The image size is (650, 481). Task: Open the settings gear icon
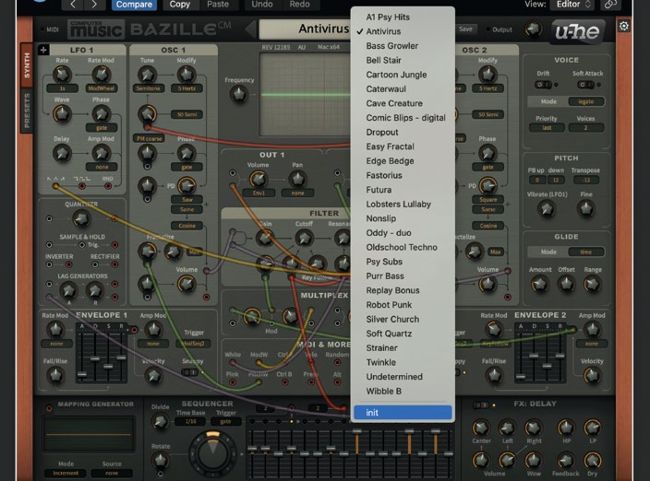[623, 27]
